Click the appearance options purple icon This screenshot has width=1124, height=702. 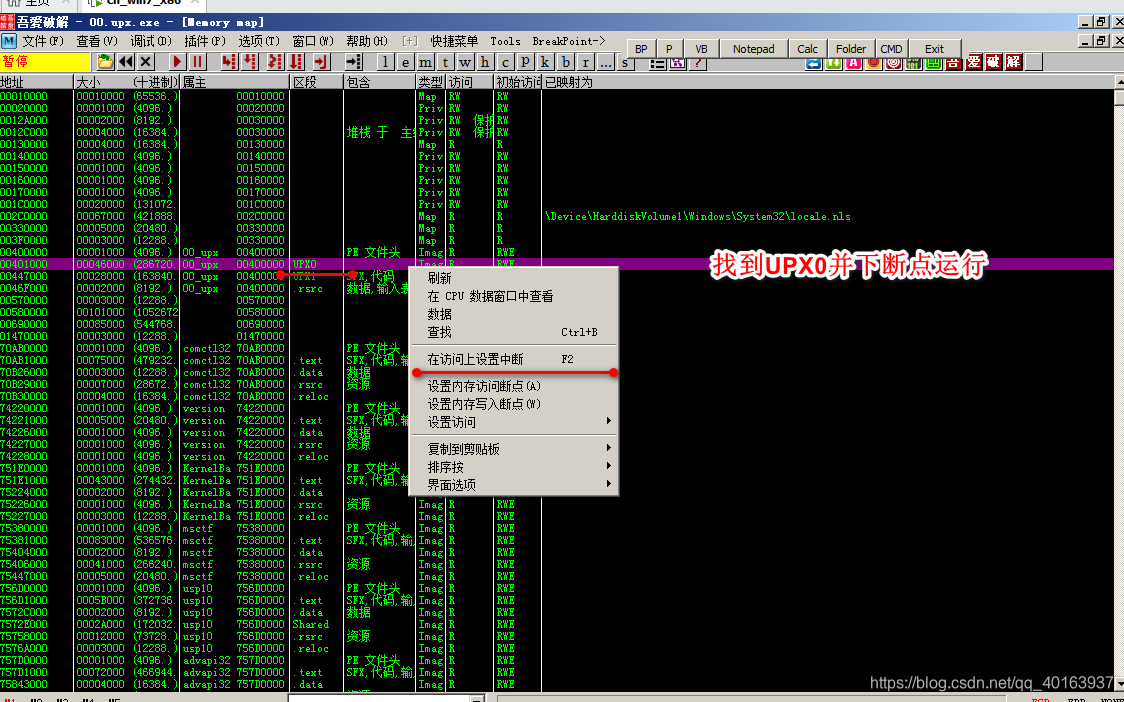(677, 63)
